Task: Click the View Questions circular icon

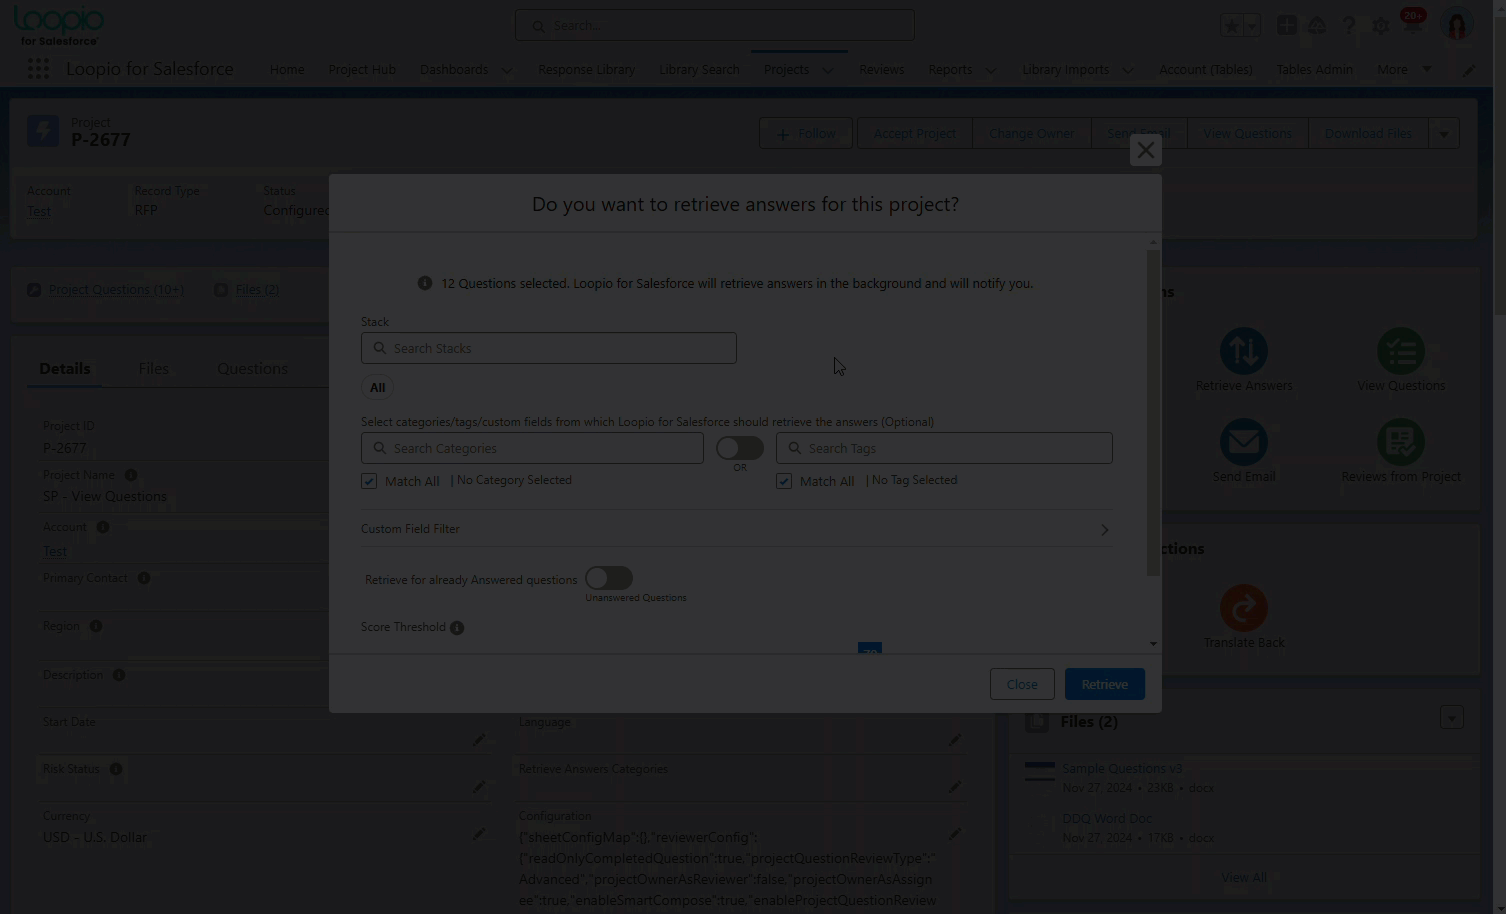Action: (1401, 351)
